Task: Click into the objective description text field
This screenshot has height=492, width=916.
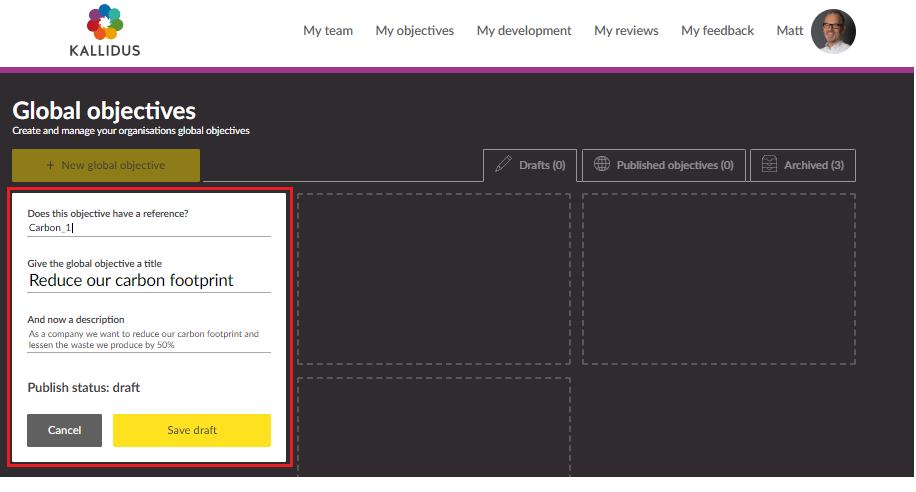Action: (149, 339)
